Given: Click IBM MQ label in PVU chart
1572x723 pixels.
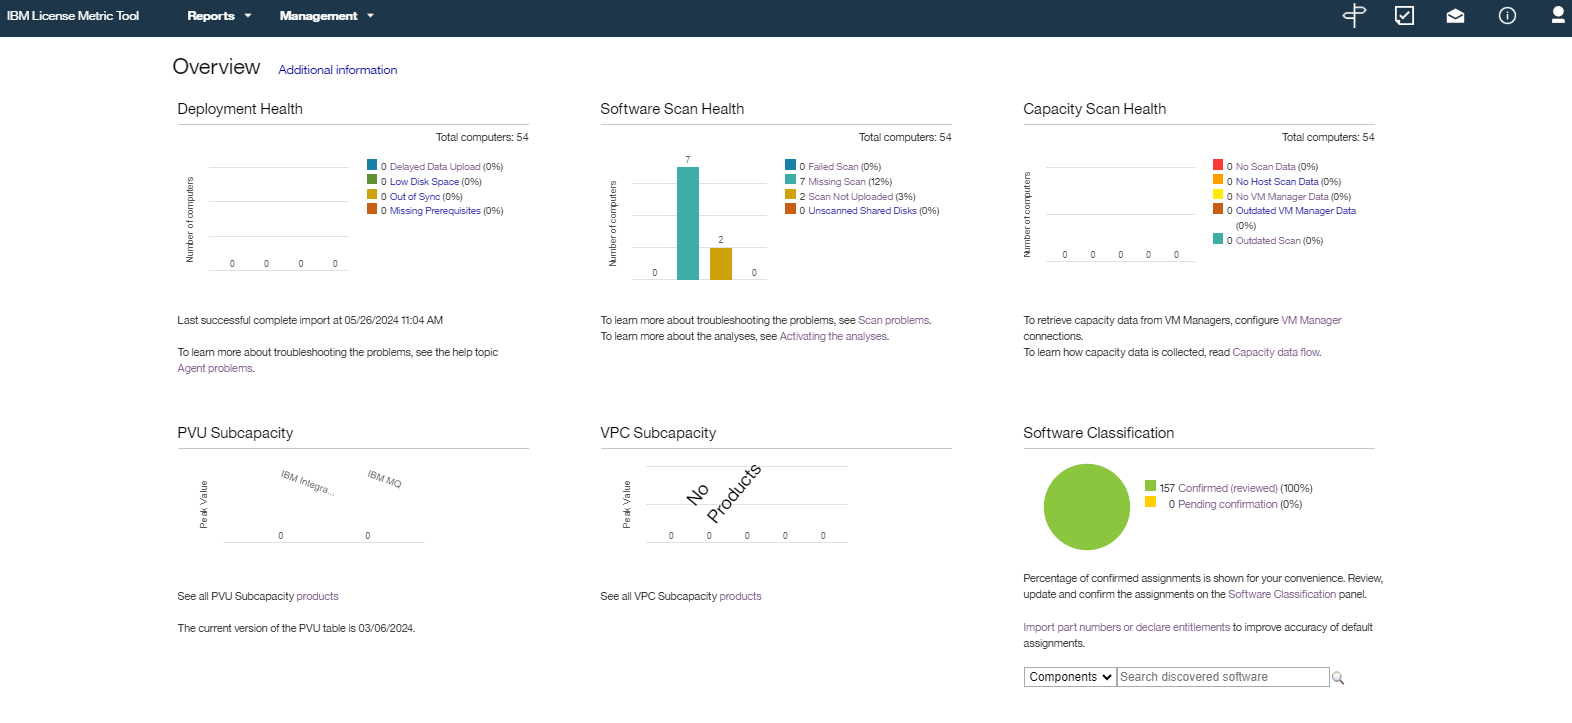Looking at the screenshot, I should (x=384, y=479).
